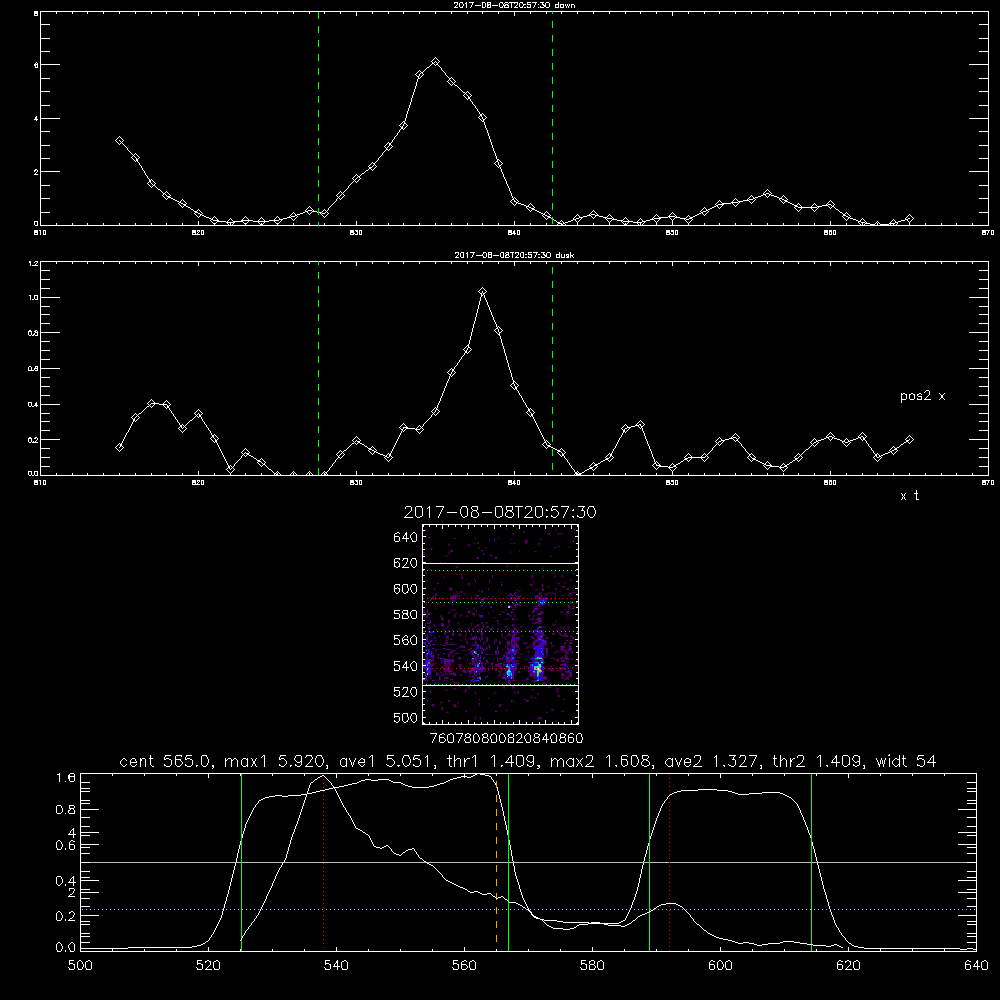The height and width of the screenshot is (1000, 1000).
Task: Click the '540' y-axis label beside spectrogram
Action: pos(405,666)
